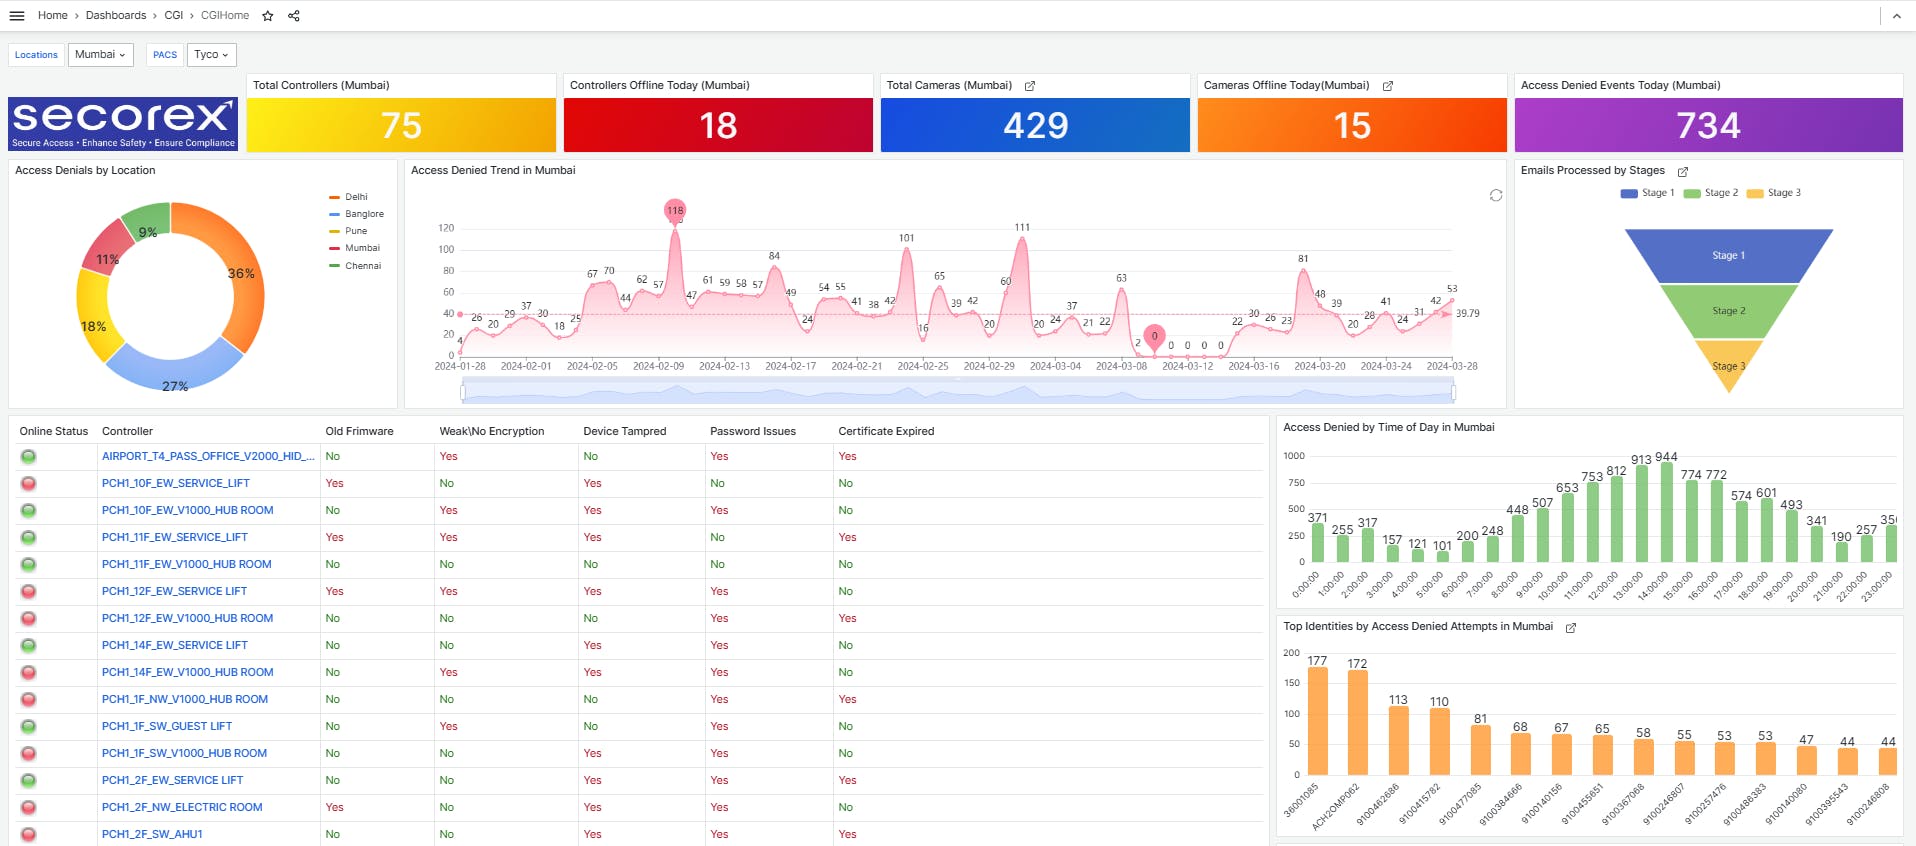
Task: Click refresh icon in Access Denied Trend
Action: [x=1496, y=195]
